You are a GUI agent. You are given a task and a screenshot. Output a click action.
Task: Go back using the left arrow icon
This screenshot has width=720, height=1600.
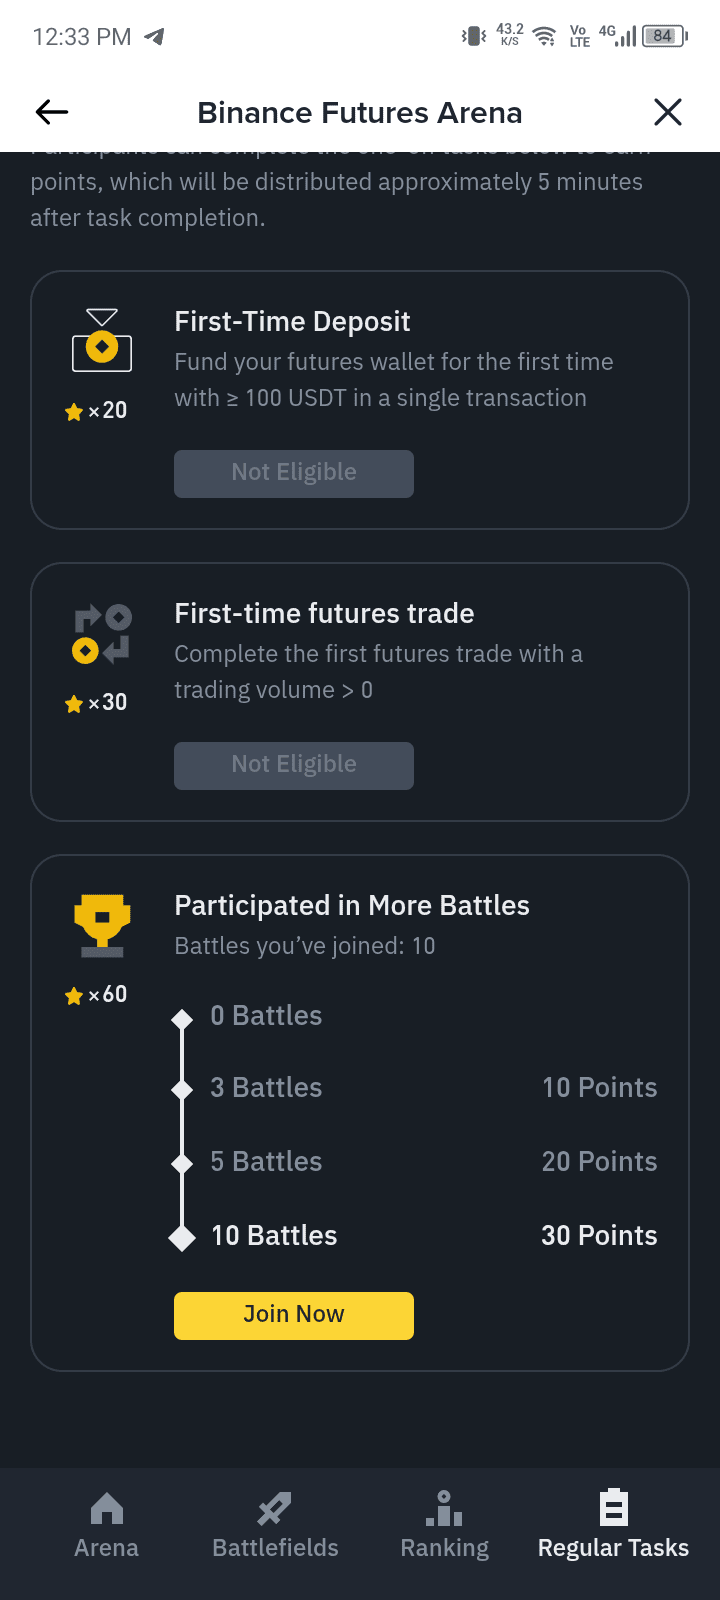pos(52,112)
